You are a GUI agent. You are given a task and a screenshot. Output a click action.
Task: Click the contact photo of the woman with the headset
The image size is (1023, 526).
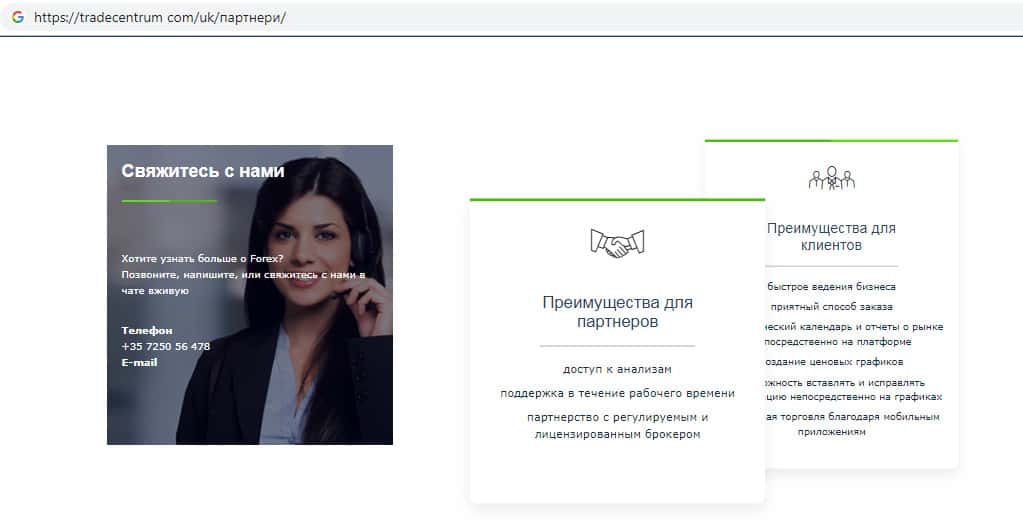250,295
